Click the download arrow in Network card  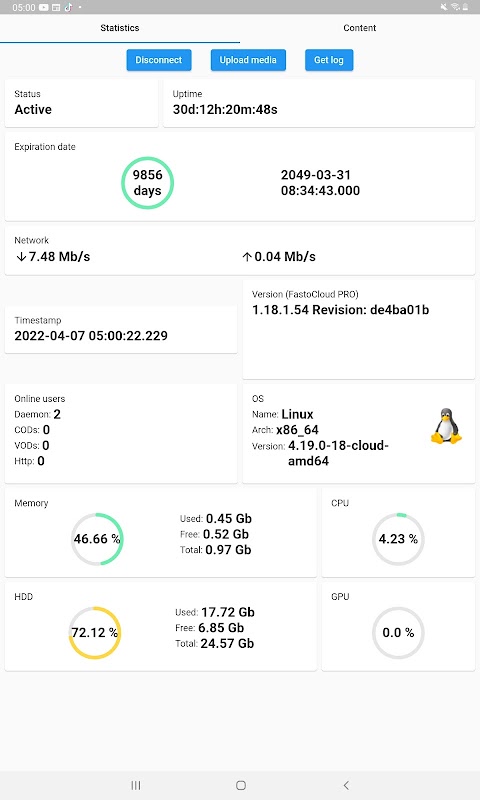(x=21, y=257)
